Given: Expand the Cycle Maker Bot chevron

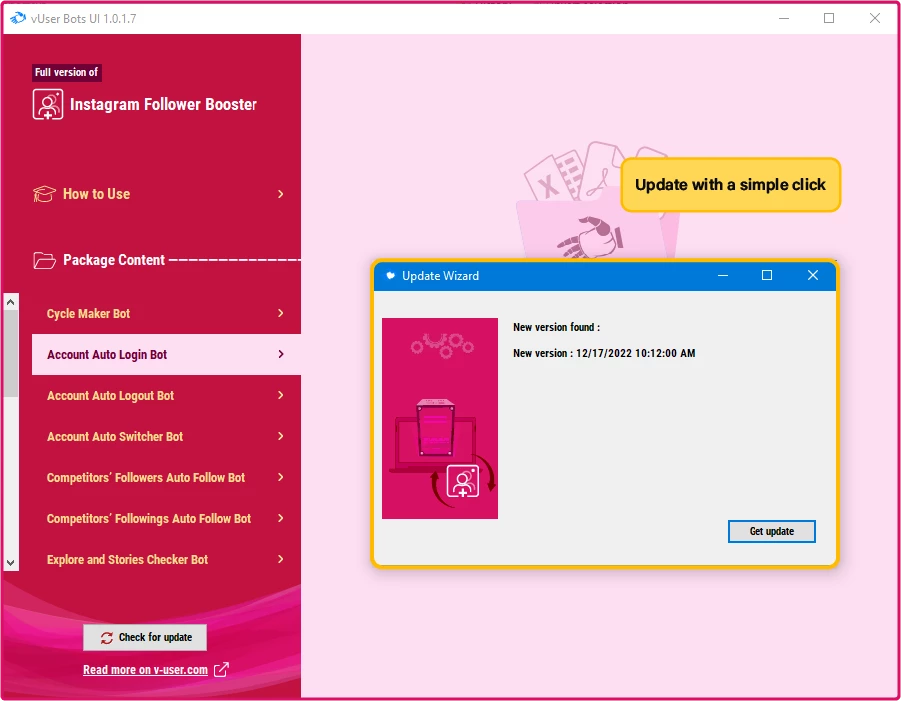Looking at the screenshot, I should (280, 313).
